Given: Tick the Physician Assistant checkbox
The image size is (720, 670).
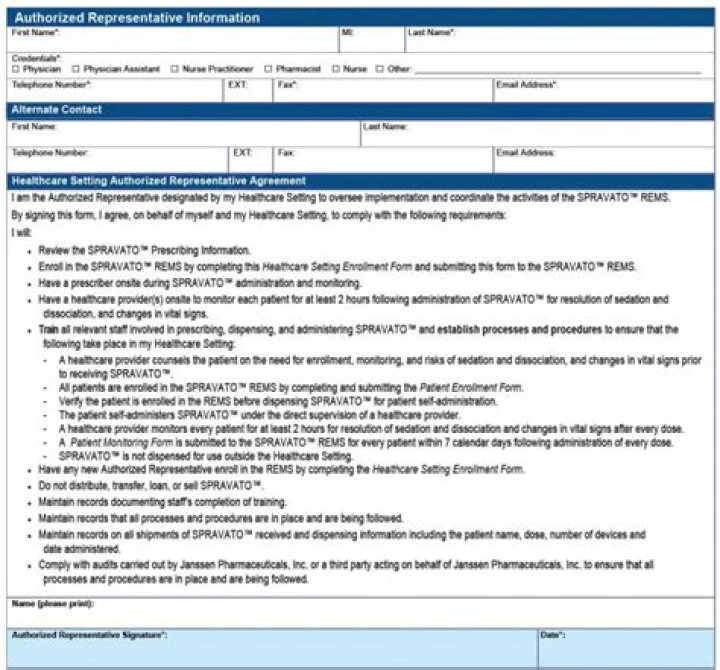Looking at the screenshot, I should pyautogui.click(x=76, y=69).
